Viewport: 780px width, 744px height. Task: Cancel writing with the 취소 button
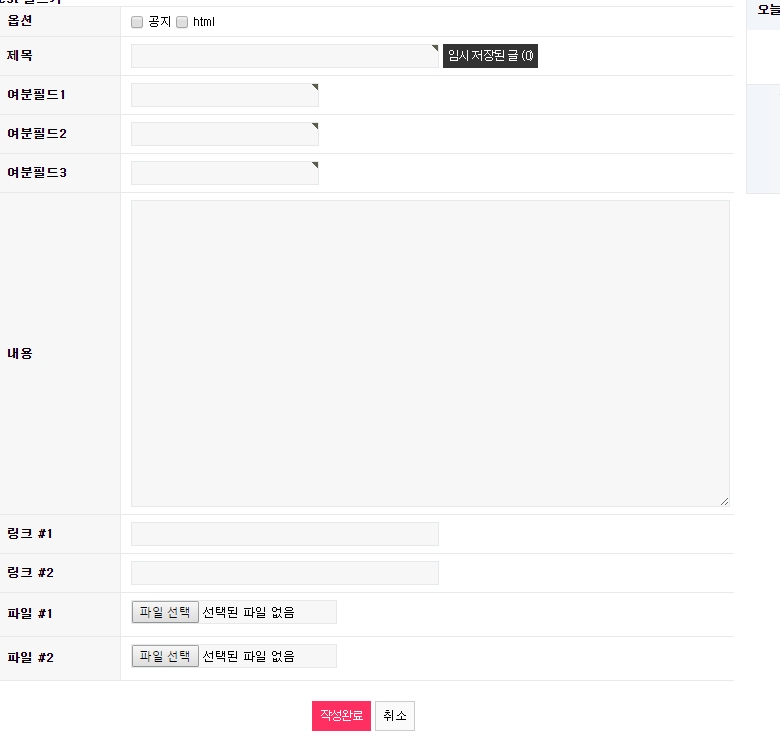(394, 716)
